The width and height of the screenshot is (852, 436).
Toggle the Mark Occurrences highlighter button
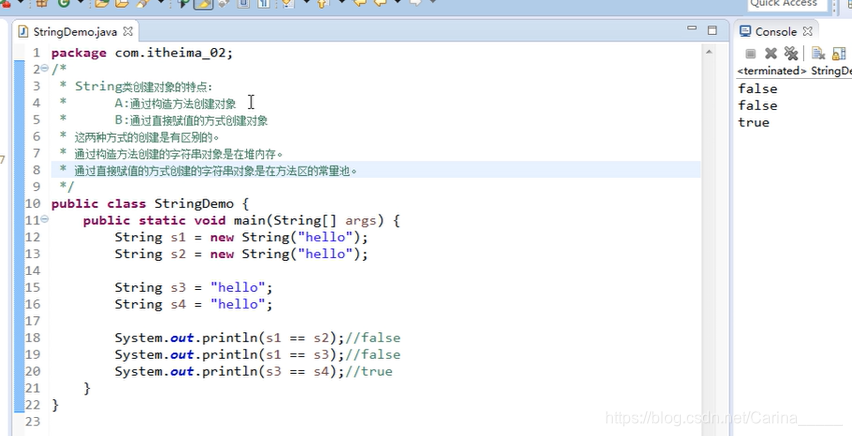203,4
